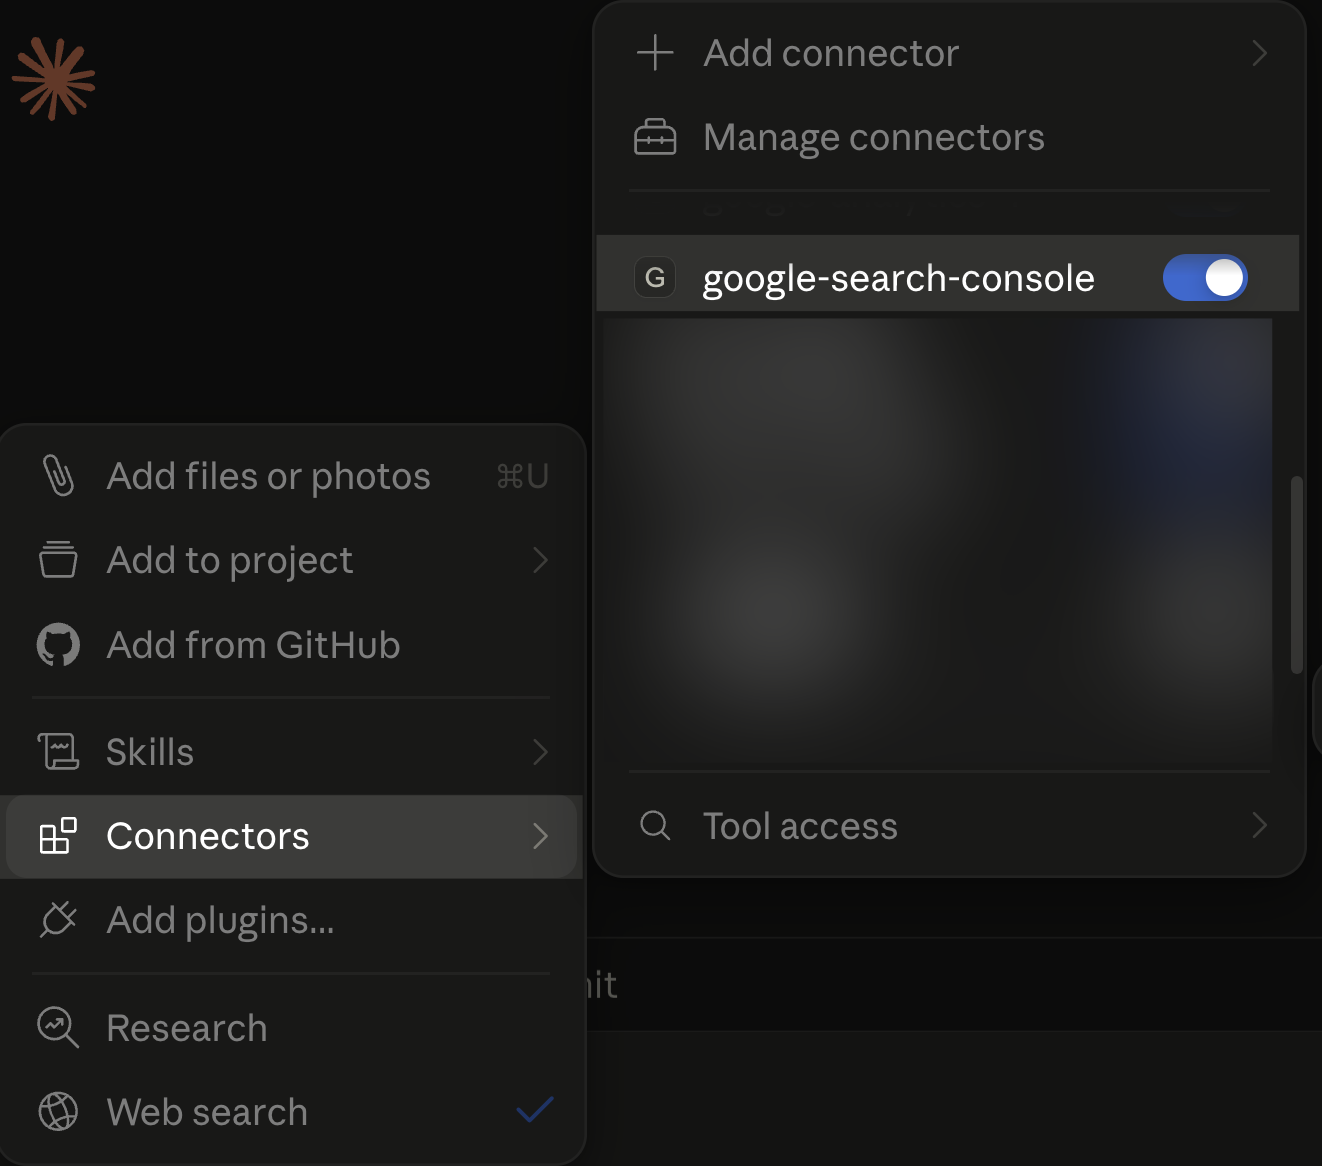The image size is (1322, 1166).
Task: Select the Web search label
Action: (207, 1112)
